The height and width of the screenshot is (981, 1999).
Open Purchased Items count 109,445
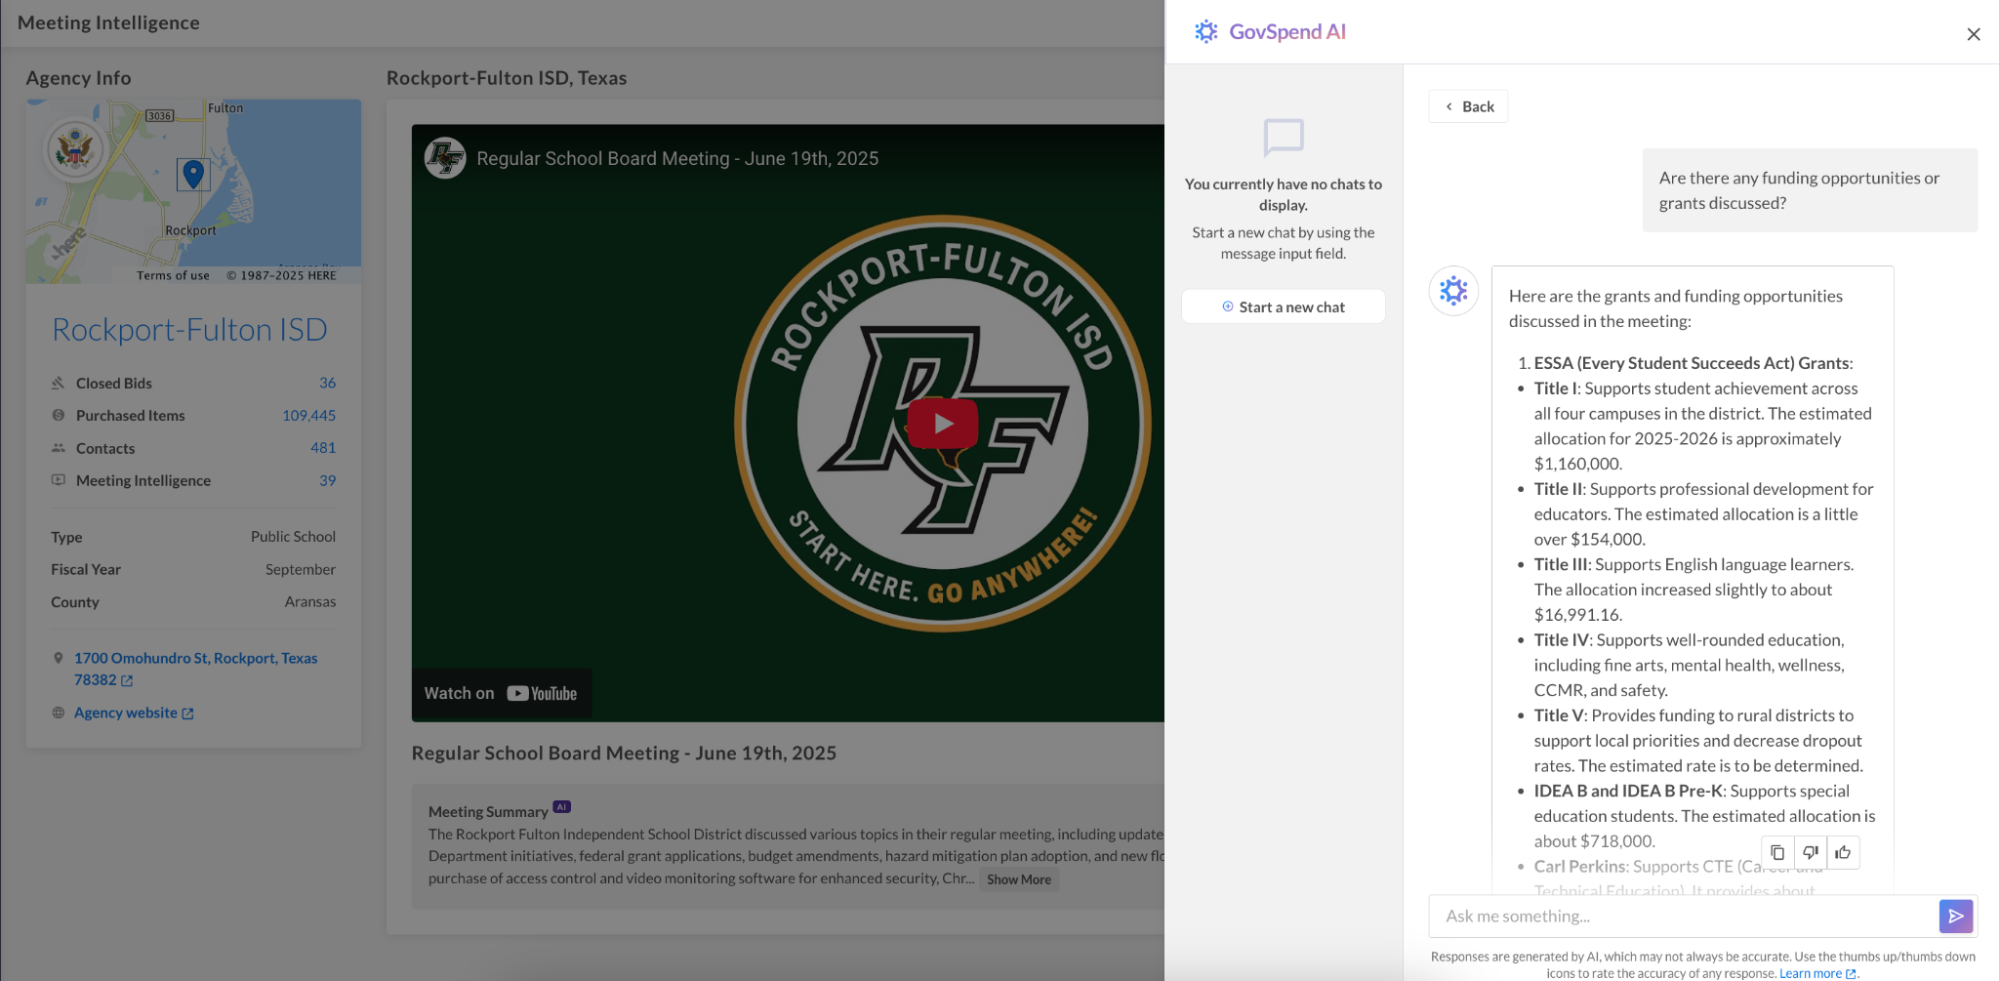(x=308, y=416)
